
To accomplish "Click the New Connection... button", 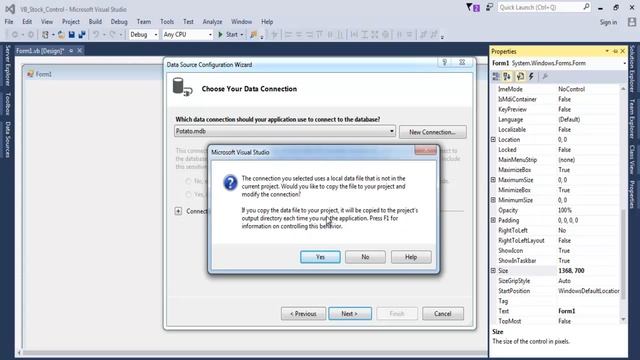I will click(x=432, y=132).
